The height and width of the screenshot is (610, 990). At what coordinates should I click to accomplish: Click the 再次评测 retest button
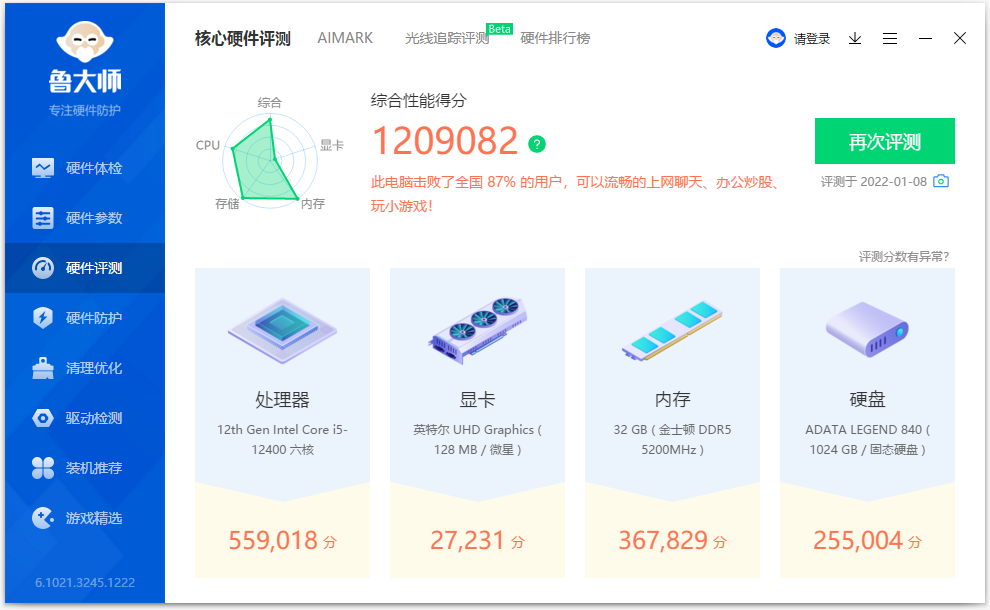886,141
